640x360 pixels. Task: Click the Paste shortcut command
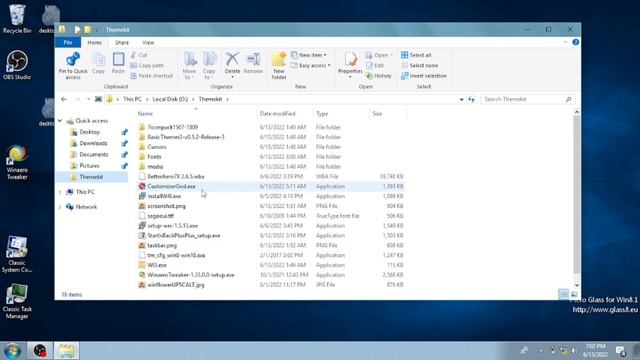pos(151,76)
